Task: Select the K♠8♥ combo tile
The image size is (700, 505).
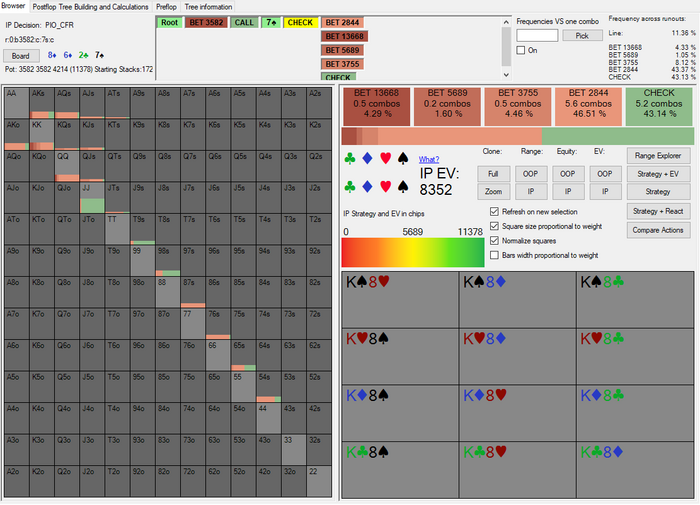Action: coord(400,300)
